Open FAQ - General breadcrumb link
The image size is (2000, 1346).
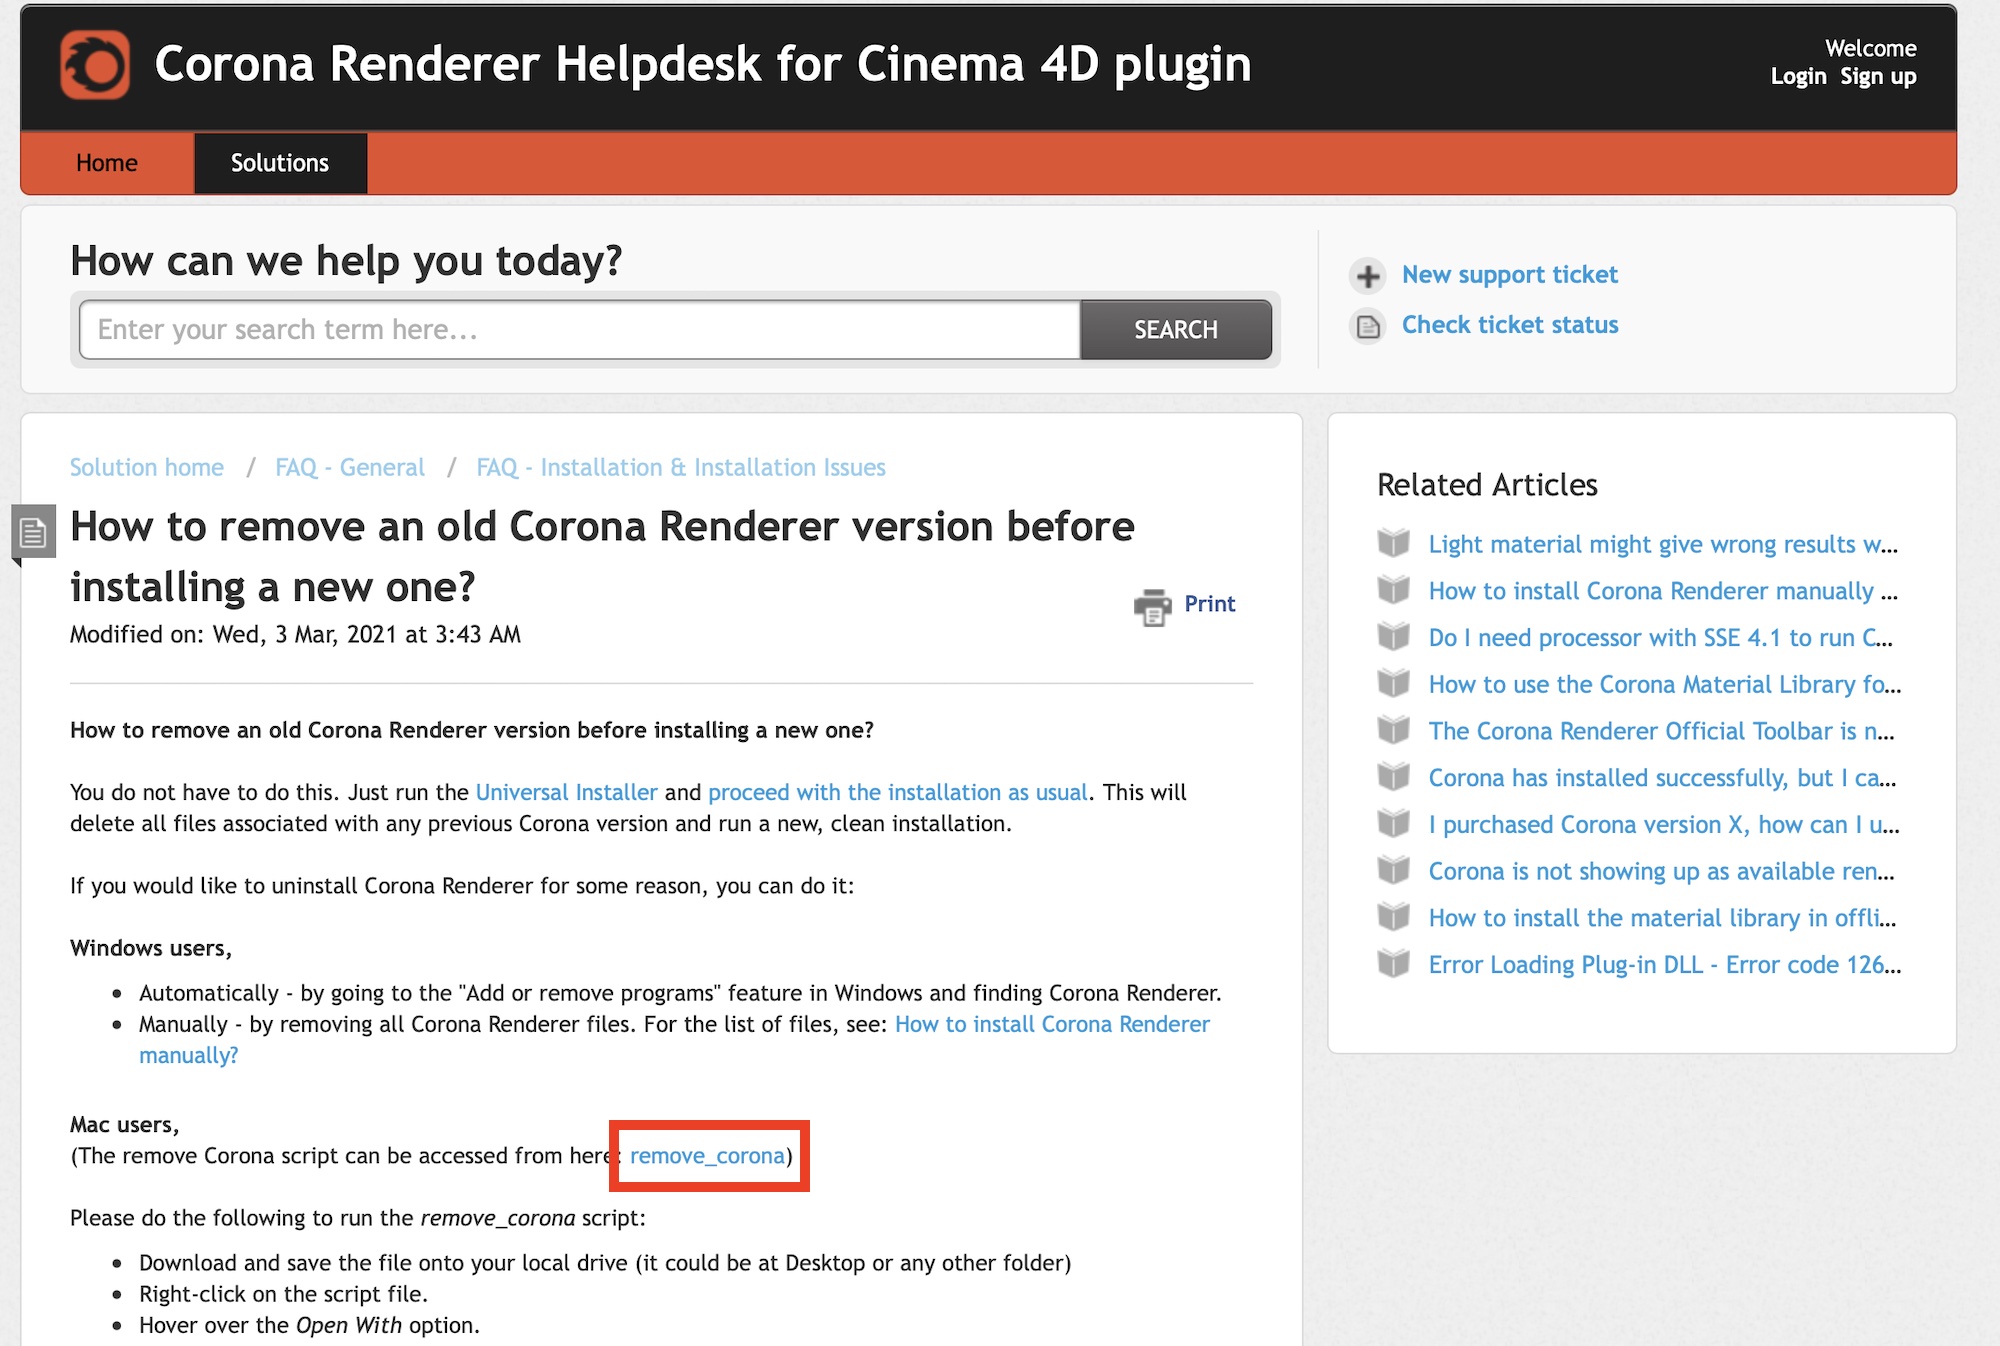coord(350,467)
